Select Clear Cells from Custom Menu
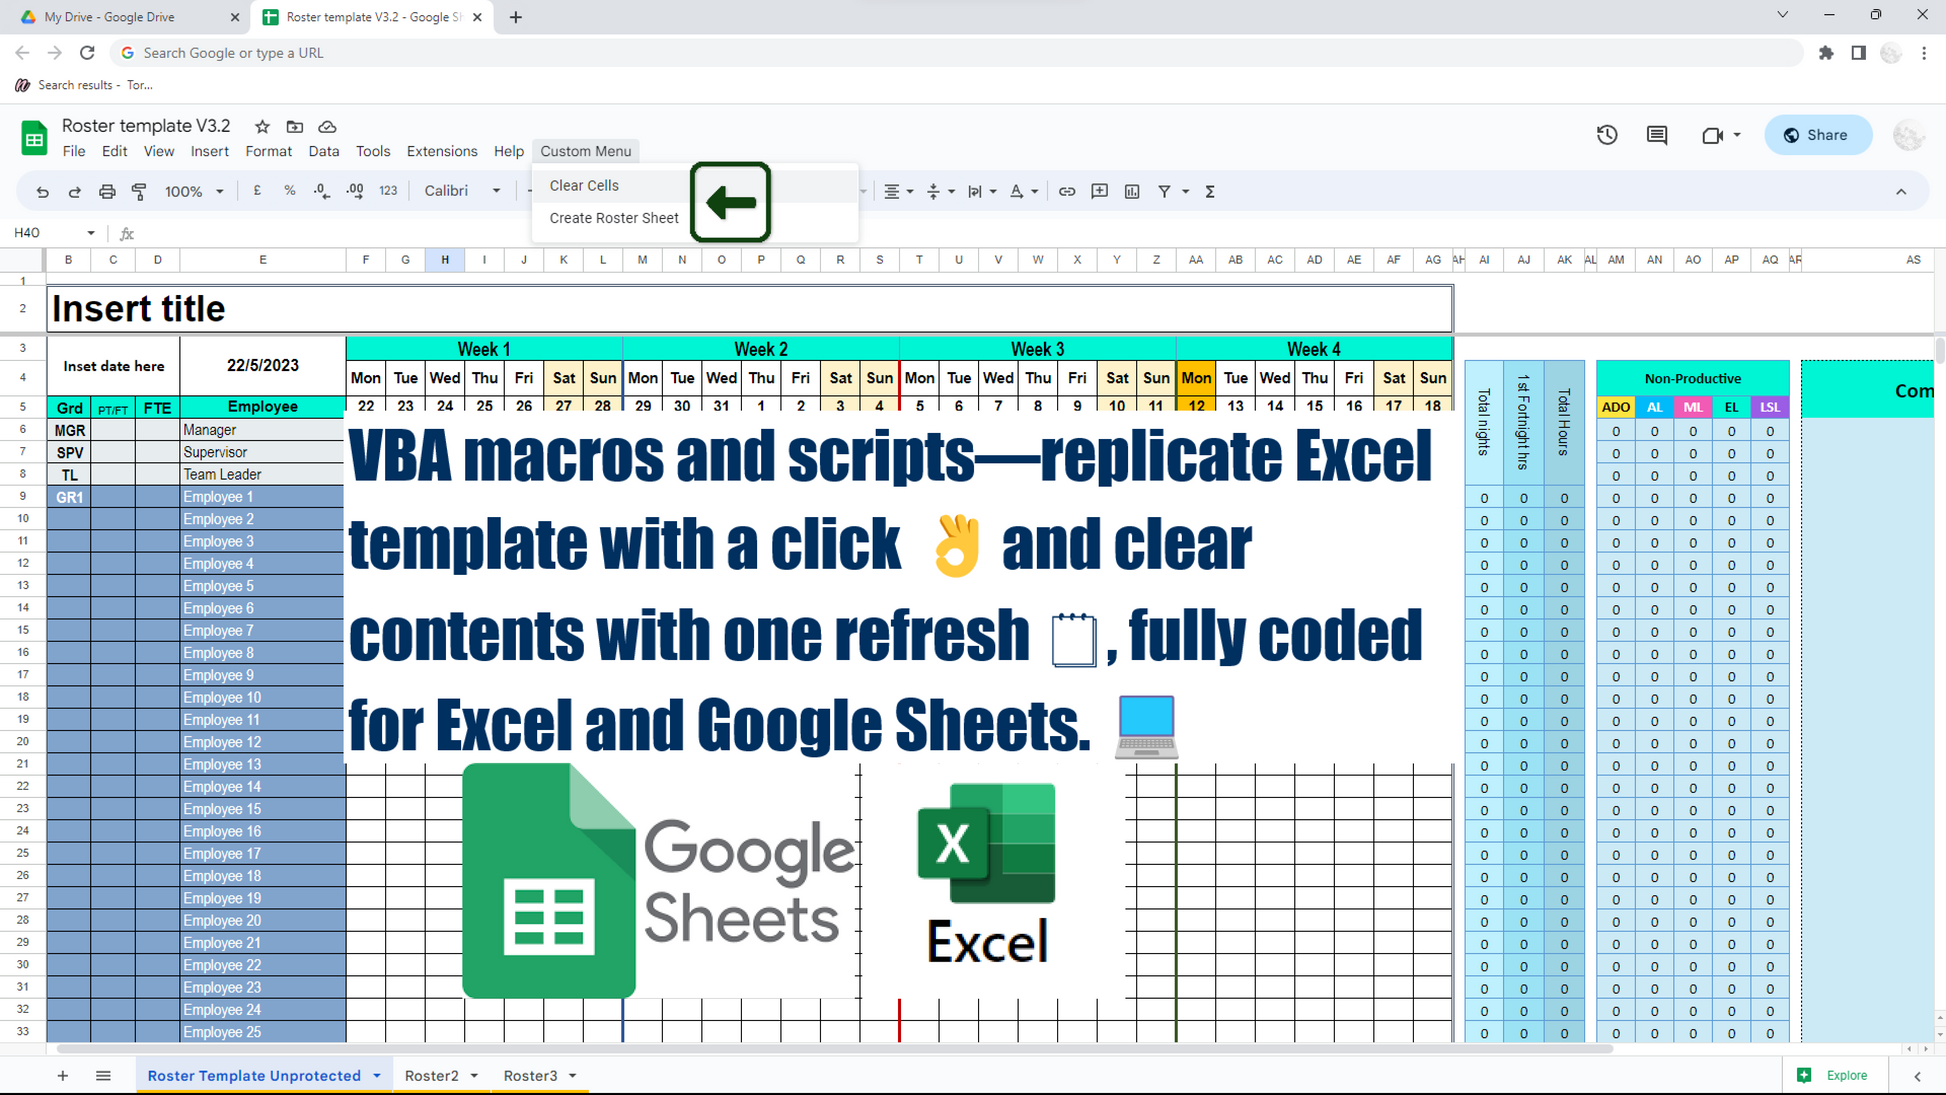This screenshot has height=1095, width=1946. point(584,185)
